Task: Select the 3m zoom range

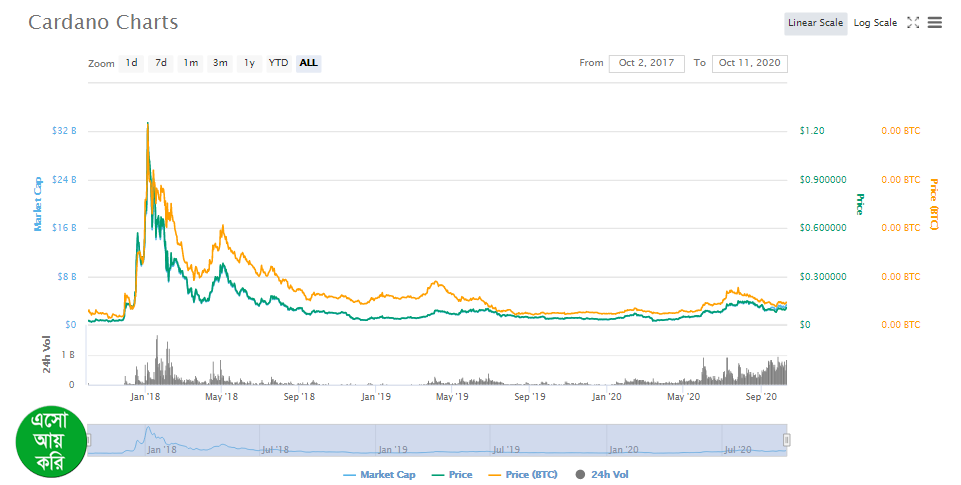Action: [x=220, y=63]
